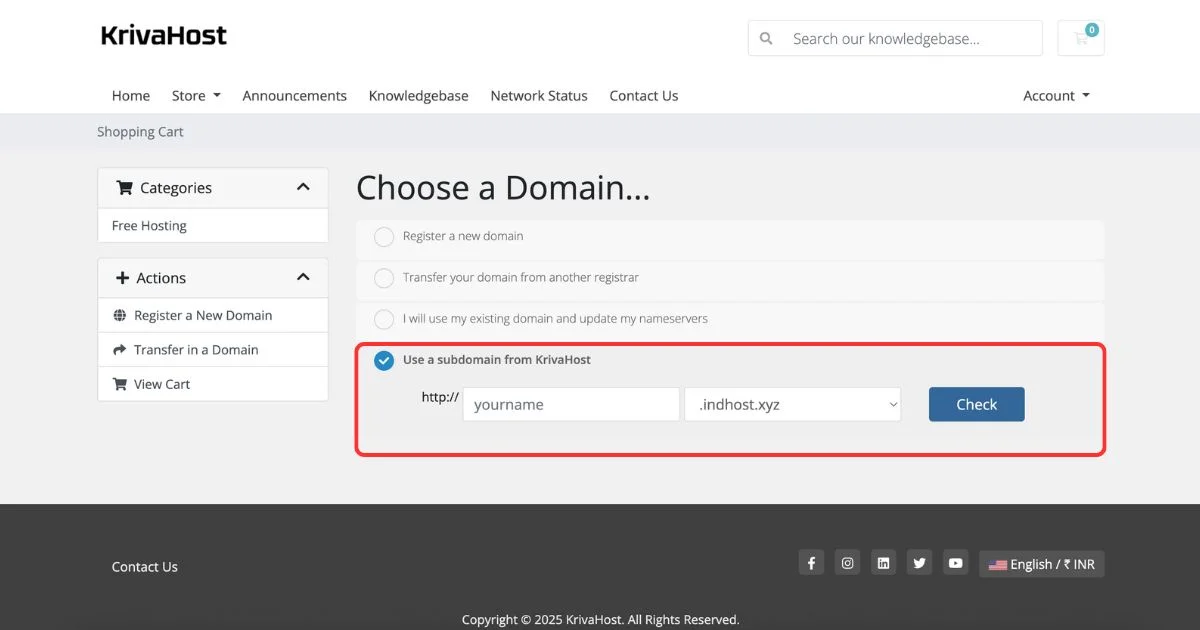The image size is (1200, 630).
Task: Collapse the Actions panel
Action: [303, 277]
